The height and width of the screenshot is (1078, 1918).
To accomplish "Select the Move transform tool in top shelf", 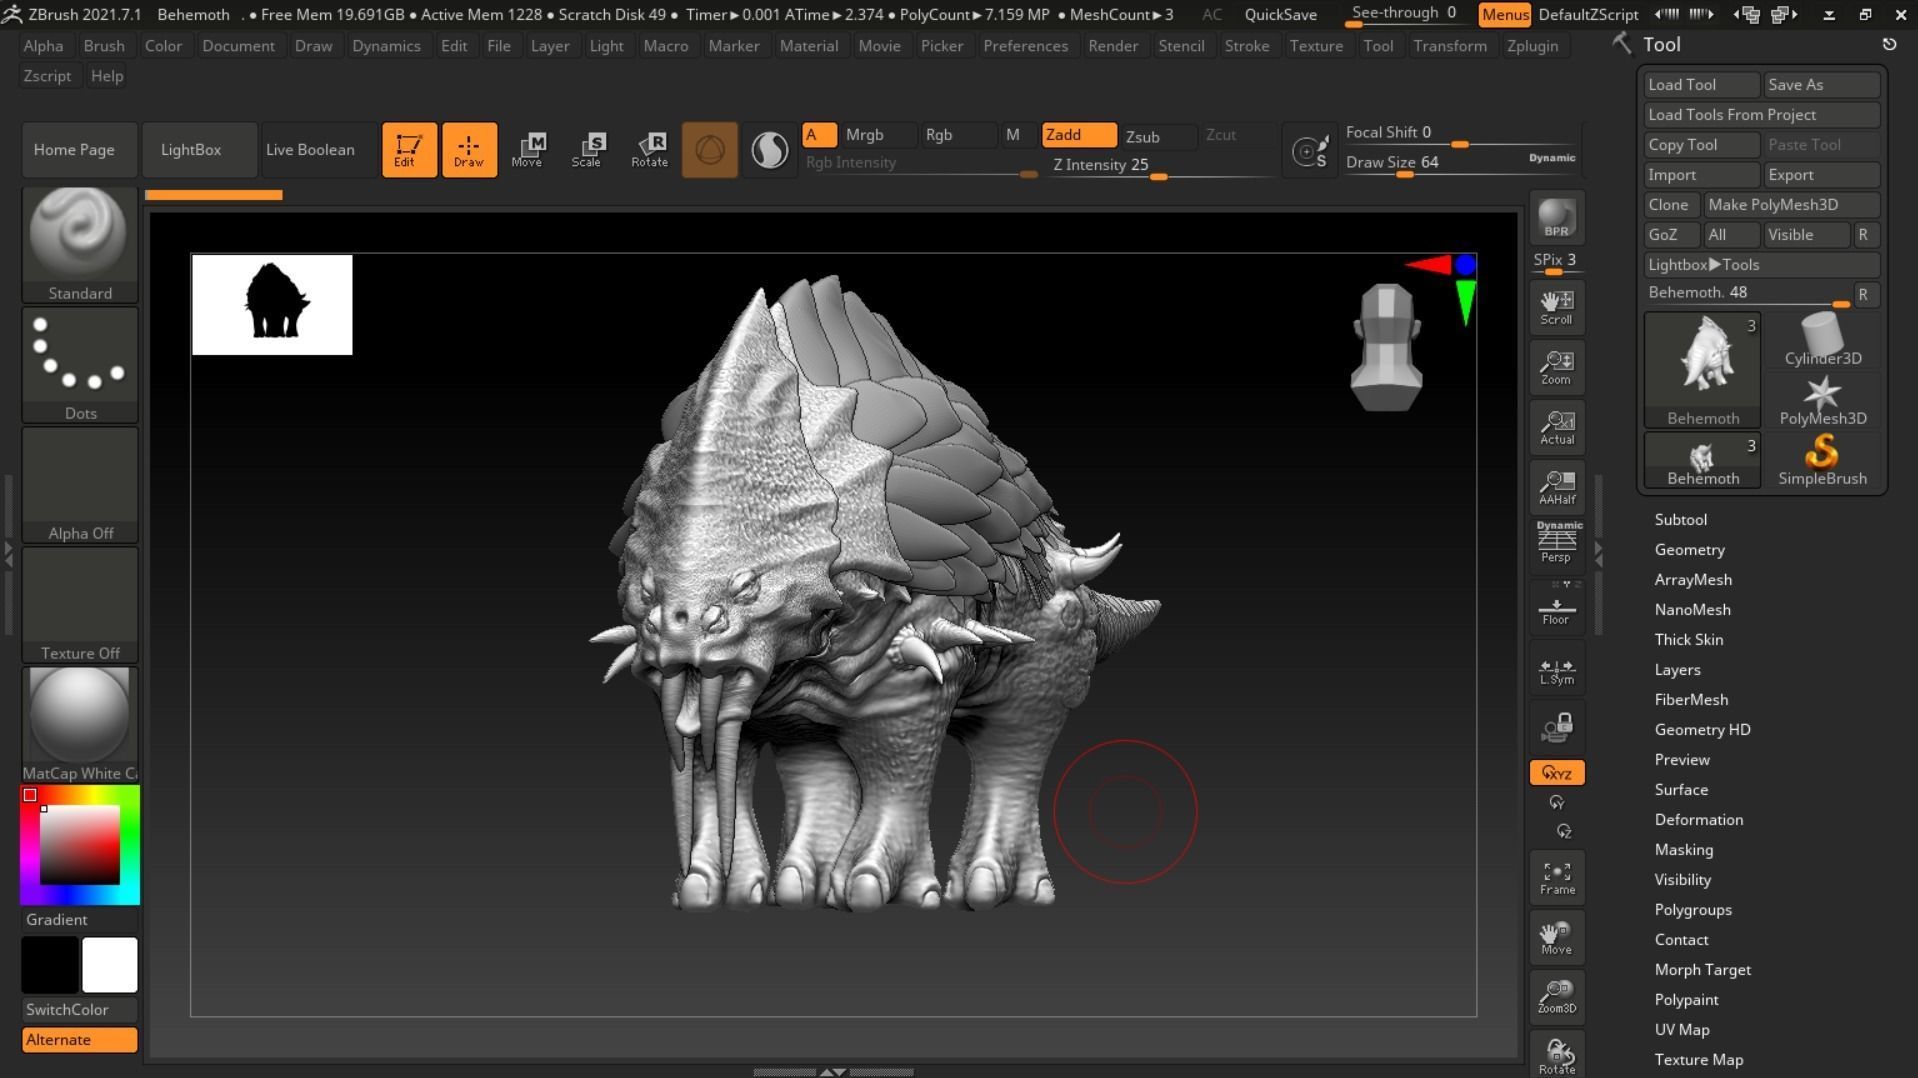I will point(527,149).
